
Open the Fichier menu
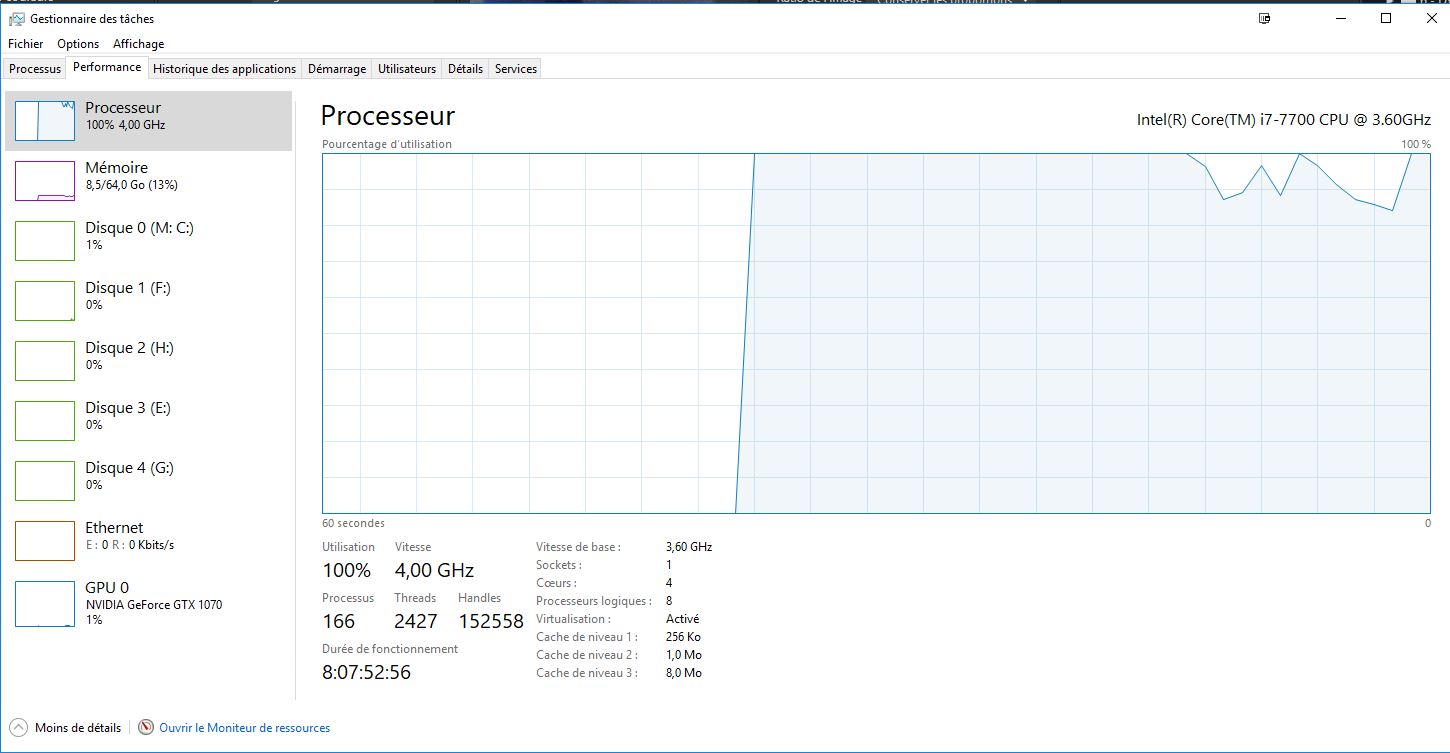[x=26, y=44]
